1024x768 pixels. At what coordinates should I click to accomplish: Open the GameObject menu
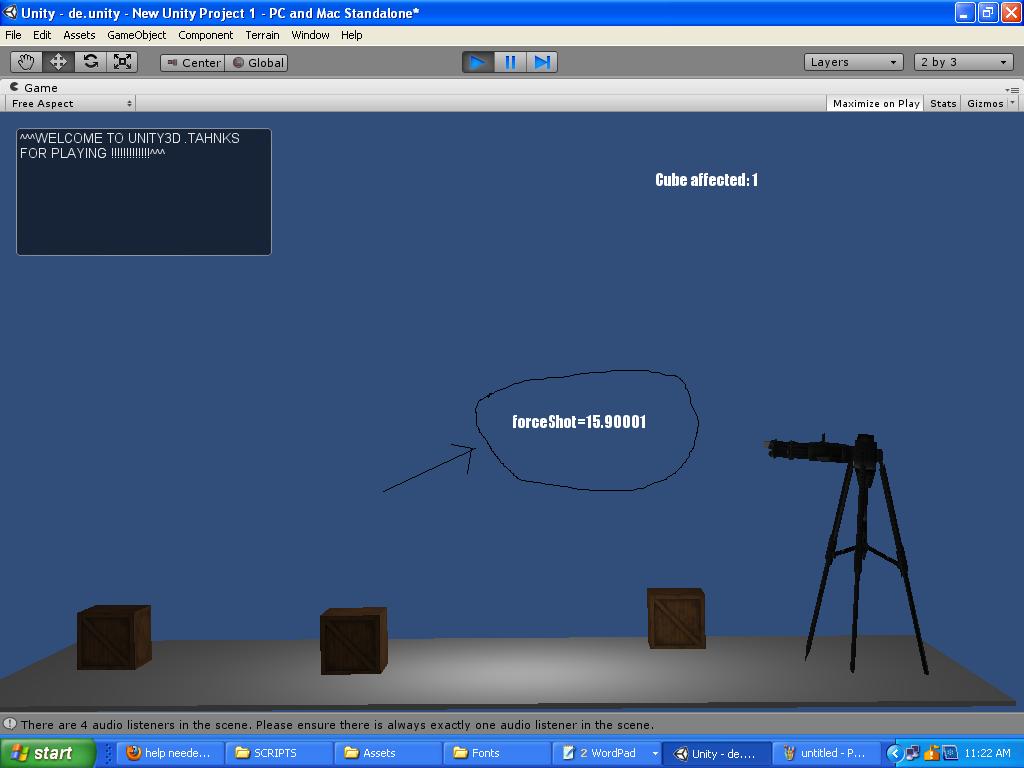(137, 35)
